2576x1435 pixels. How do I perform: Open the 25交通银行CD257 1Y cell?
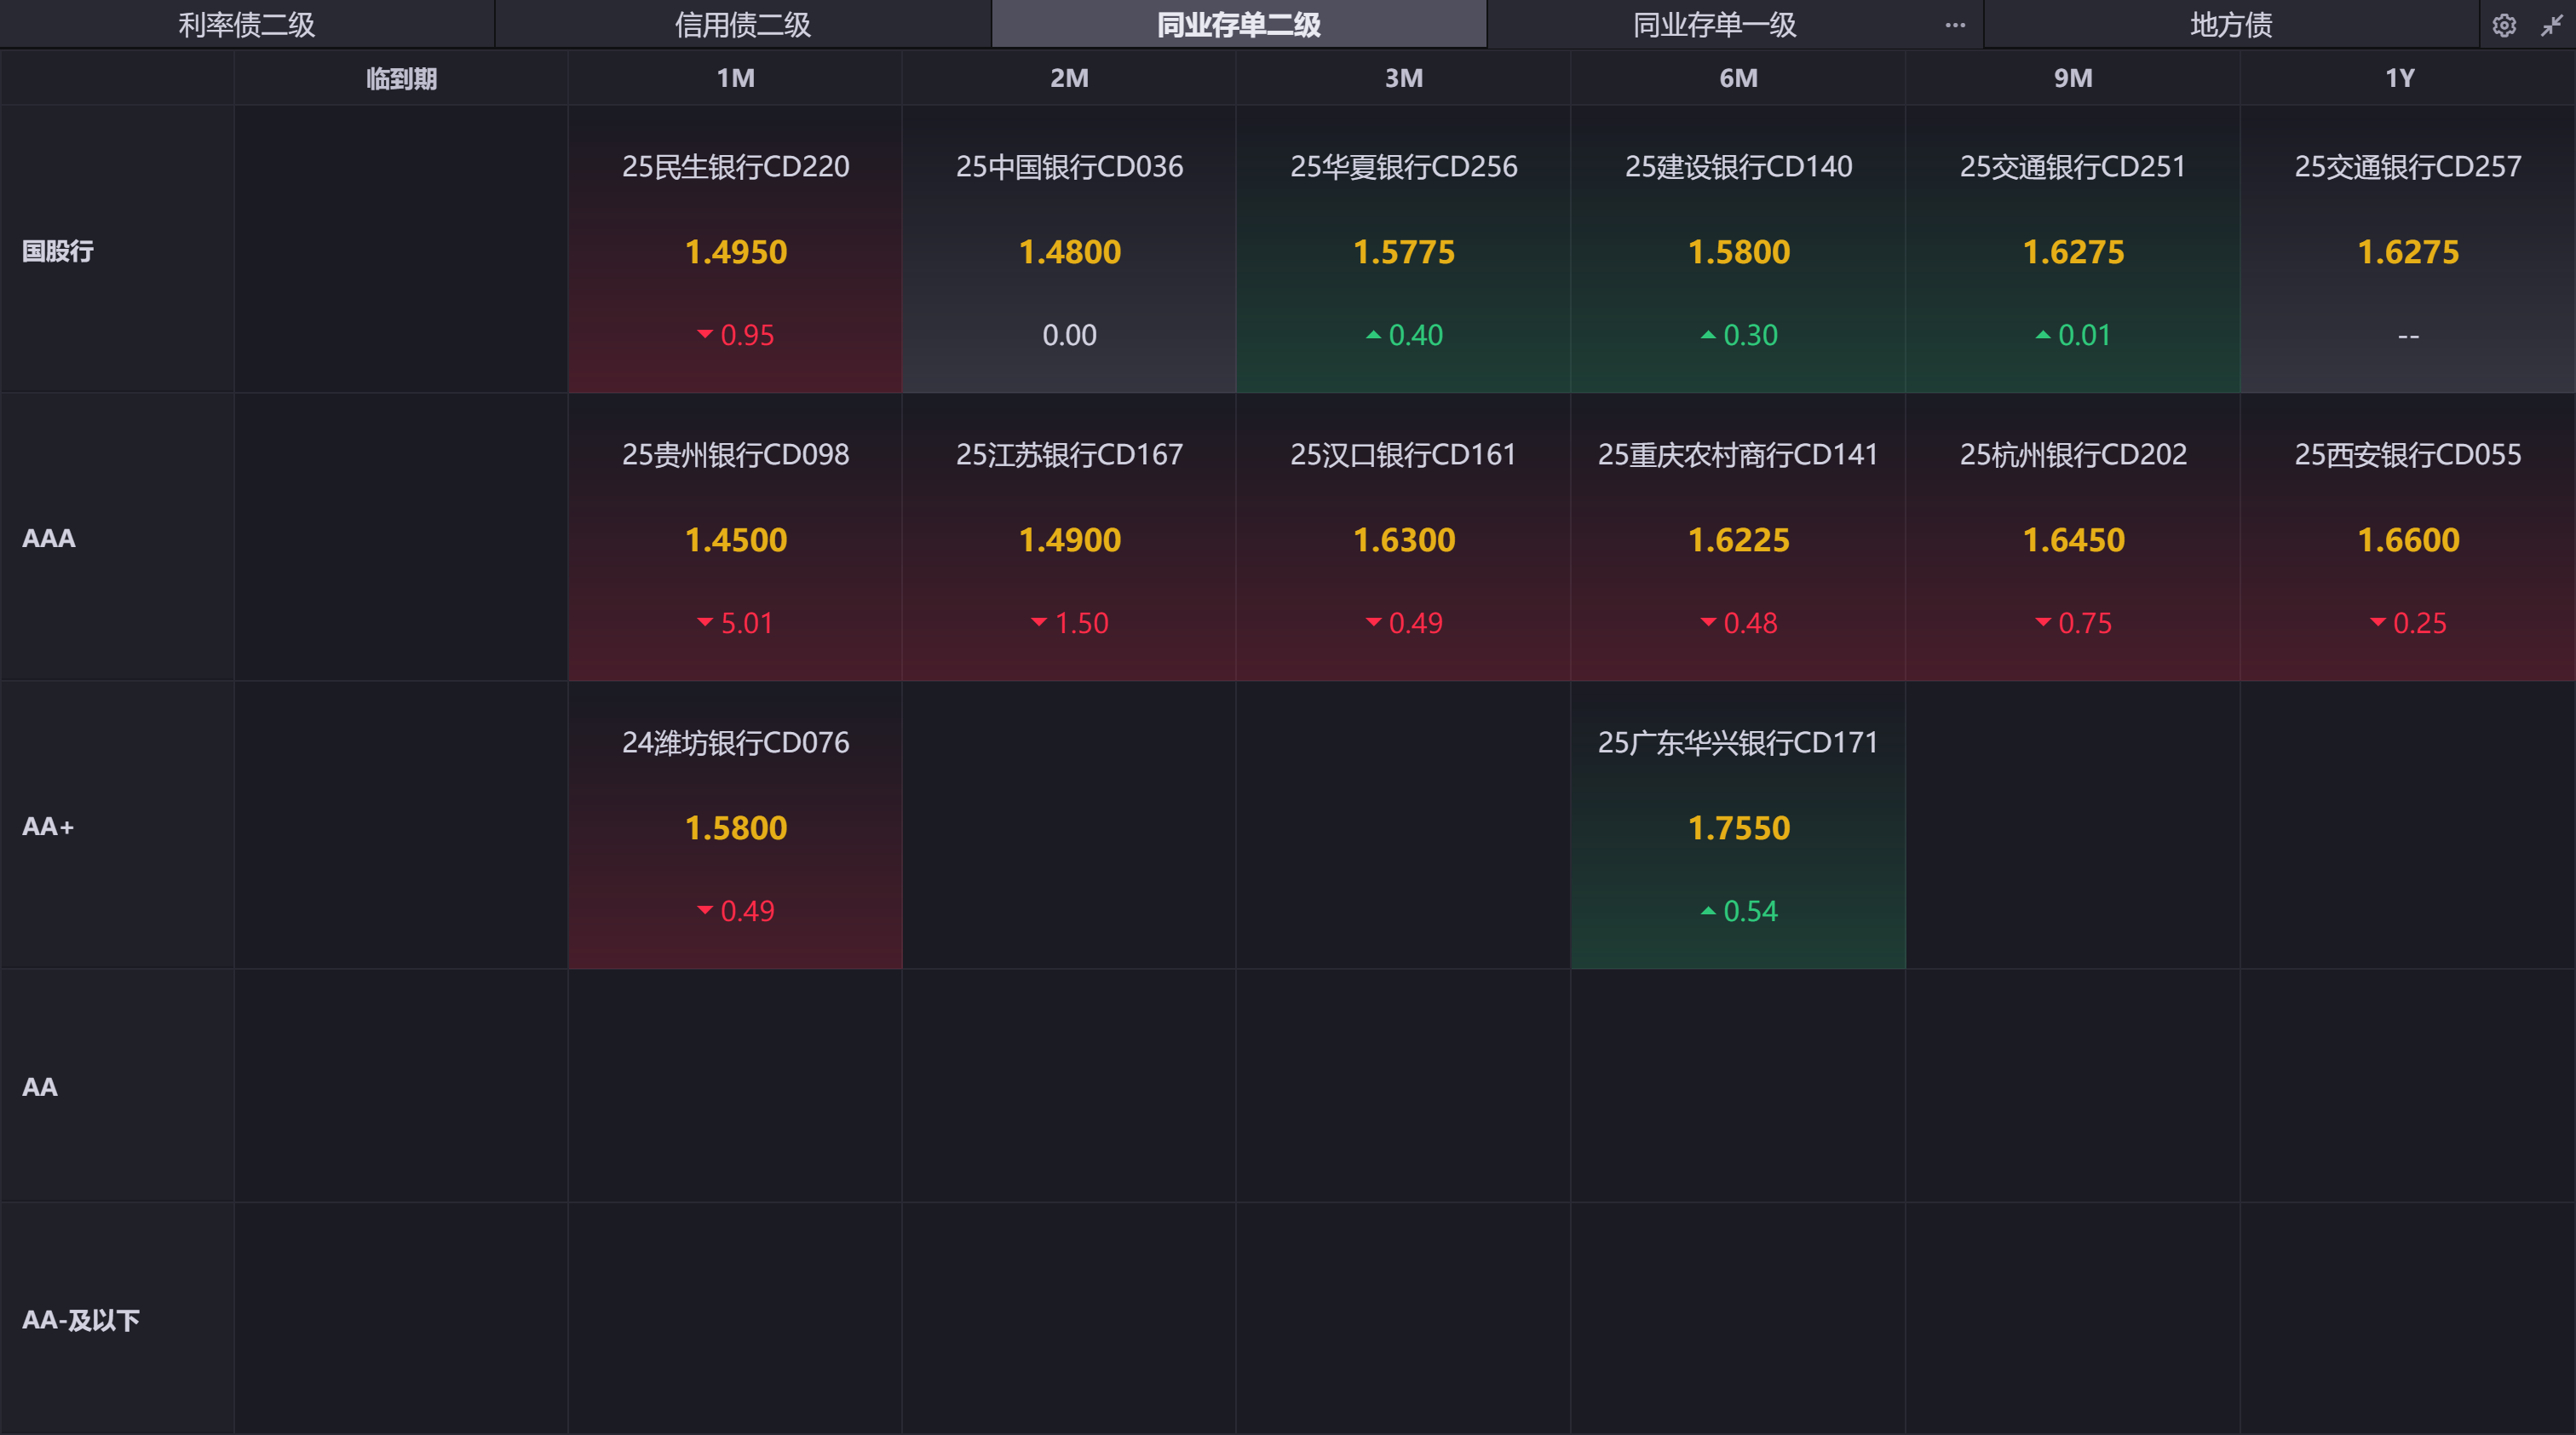(x=2407, y=250)
